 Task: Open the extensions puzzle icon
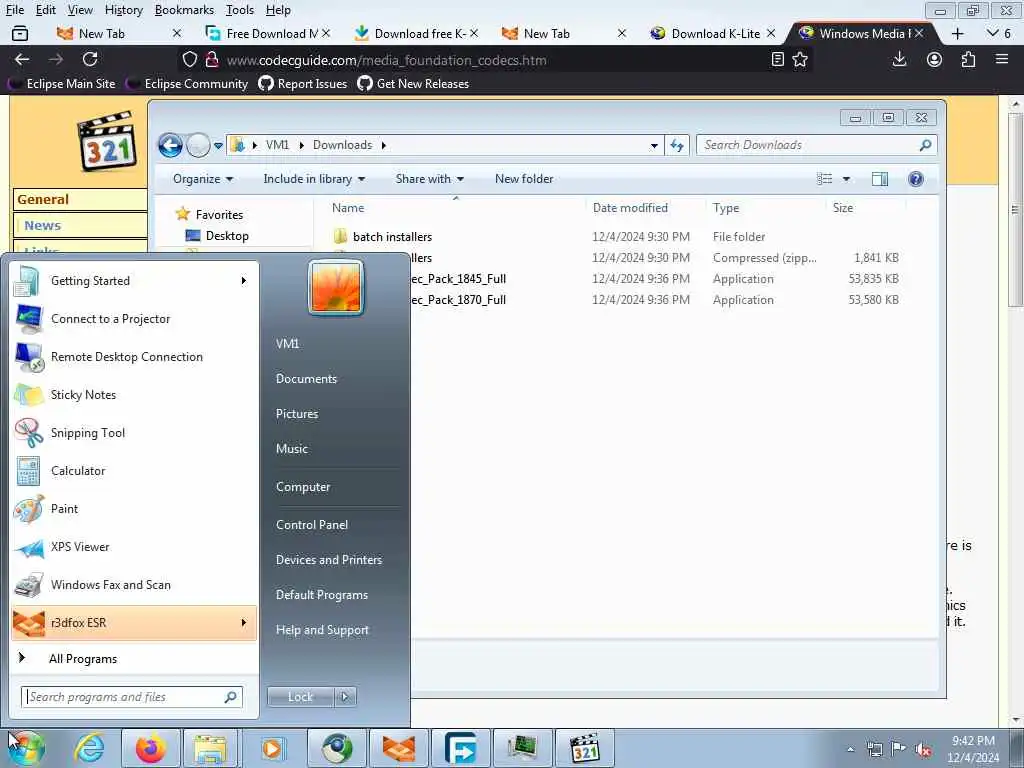tap(968, 59)
